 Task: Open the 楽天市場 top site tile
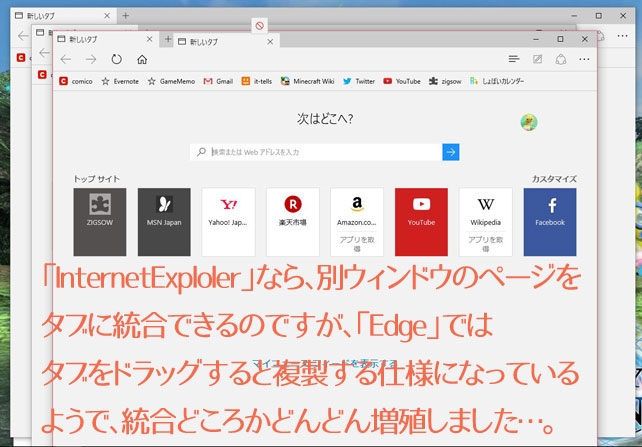(x=293, y=222)
